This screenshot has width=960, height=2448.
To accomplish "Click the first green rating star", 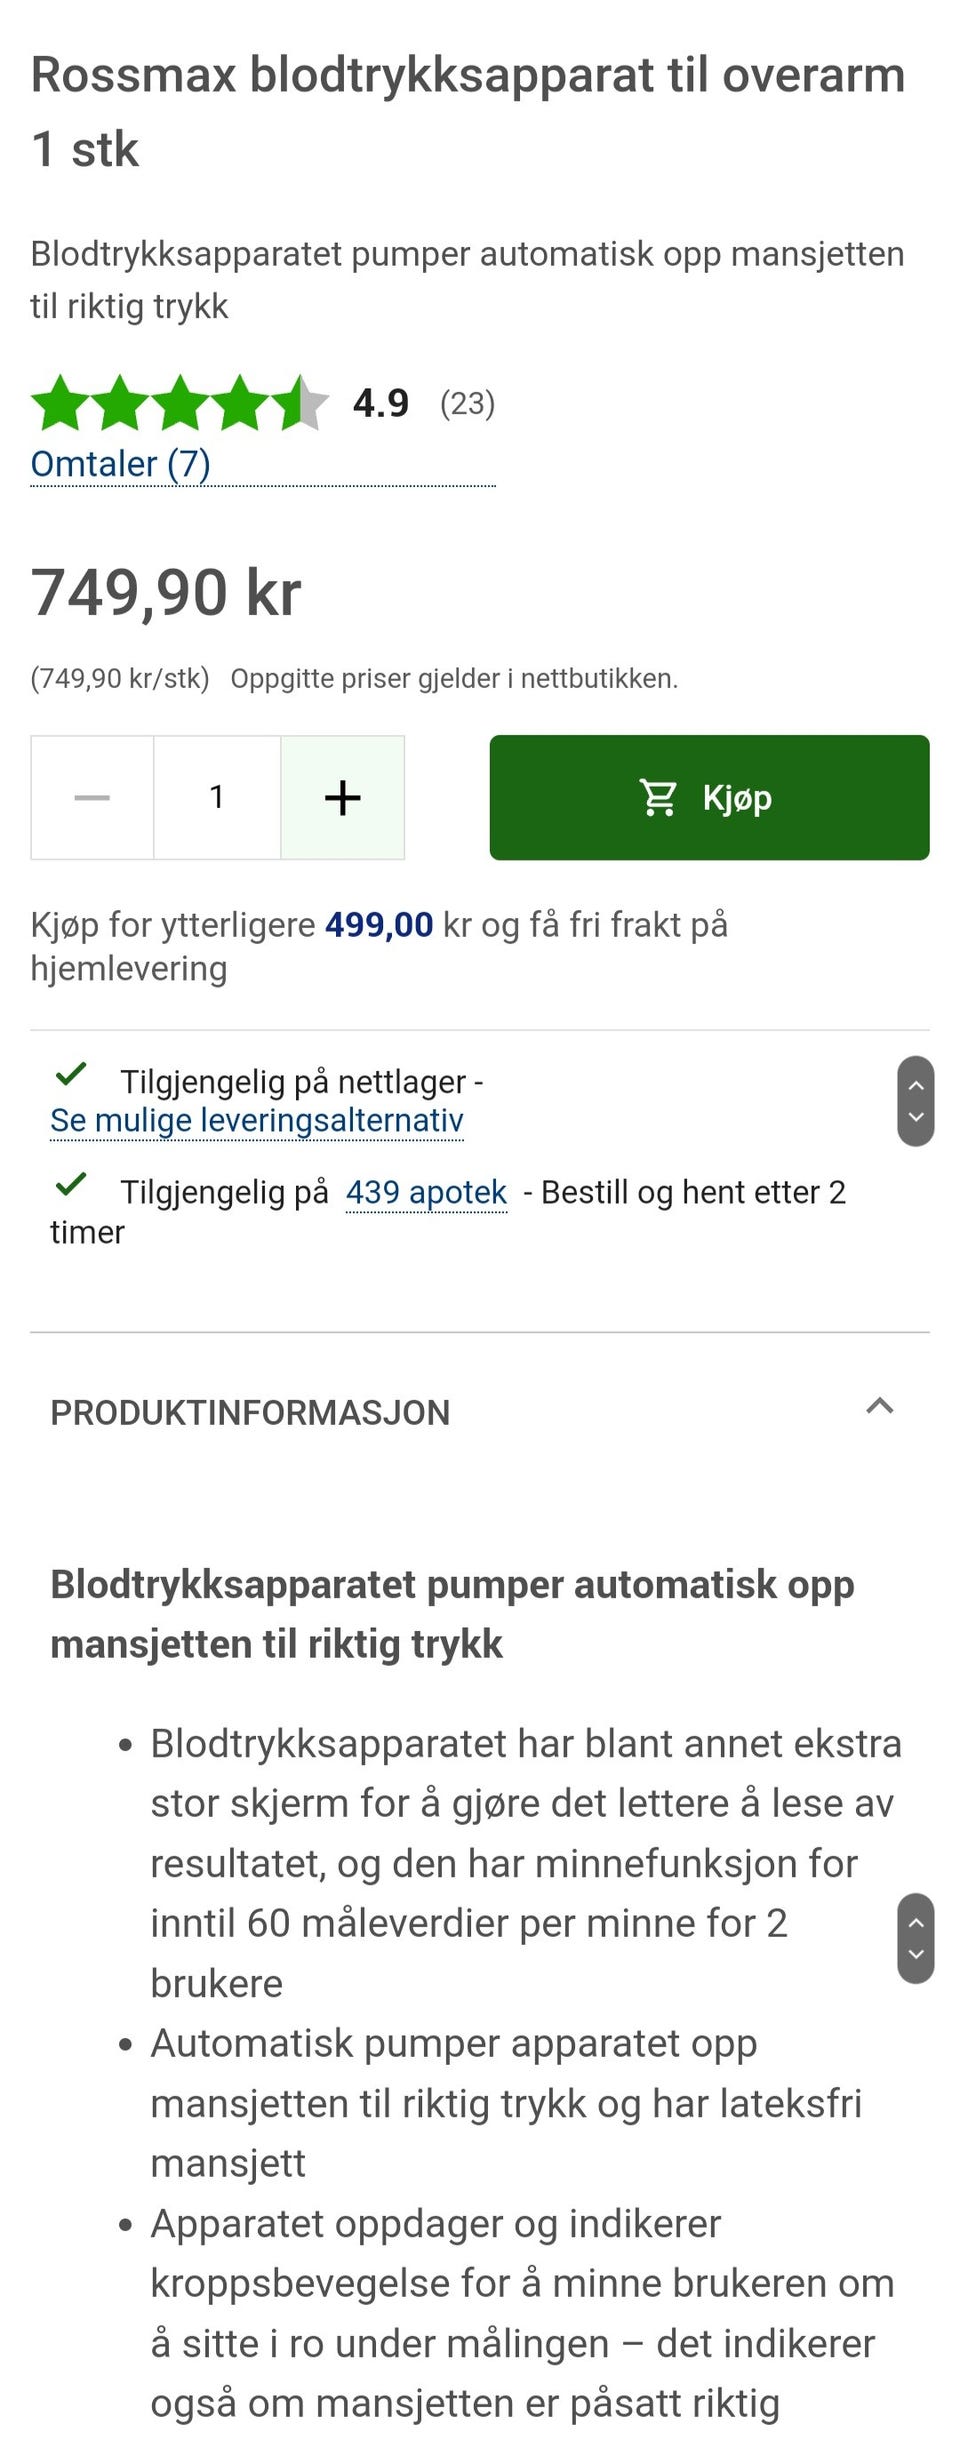I will [60, 403].
